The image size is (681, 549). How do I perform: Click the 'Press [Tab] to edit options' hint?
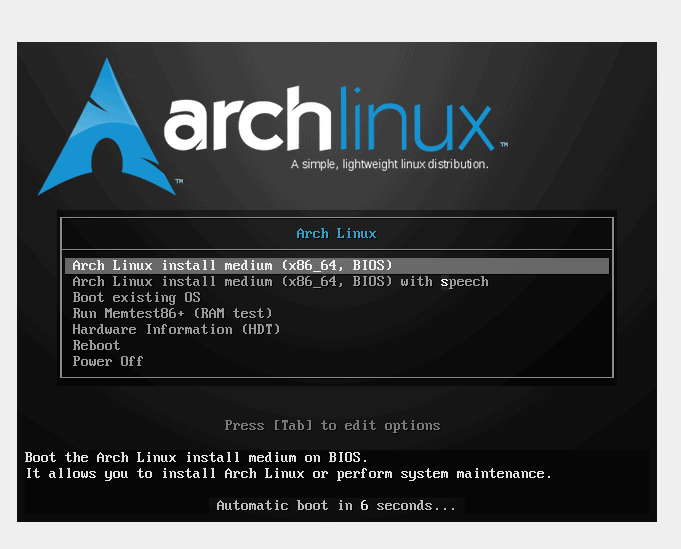[x=332, y=425]
